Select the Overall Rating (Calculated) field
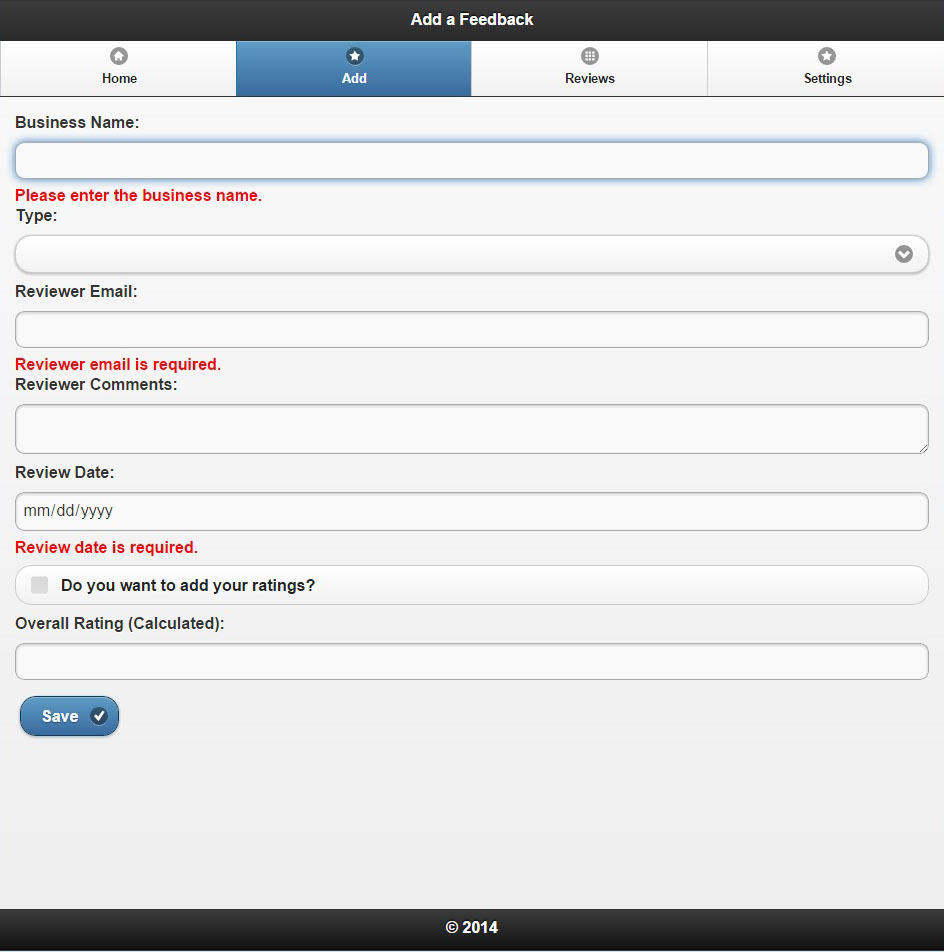Screen dimensions: 944x952 (471, 662)
